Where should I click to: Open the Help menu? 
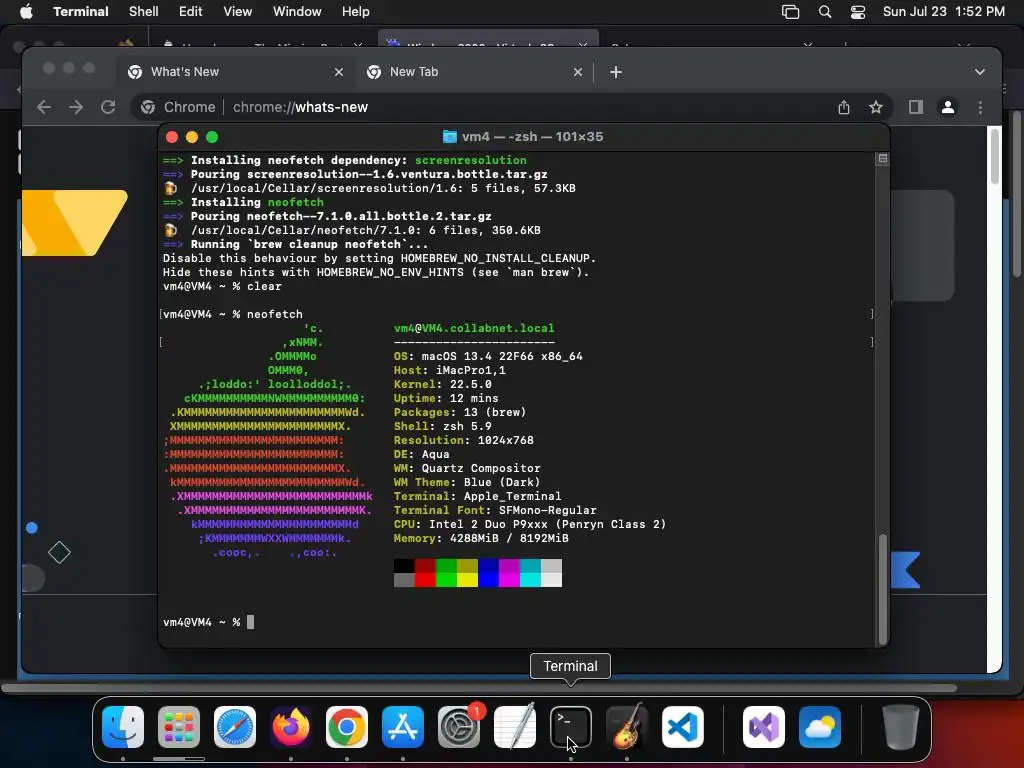point(355,12)
